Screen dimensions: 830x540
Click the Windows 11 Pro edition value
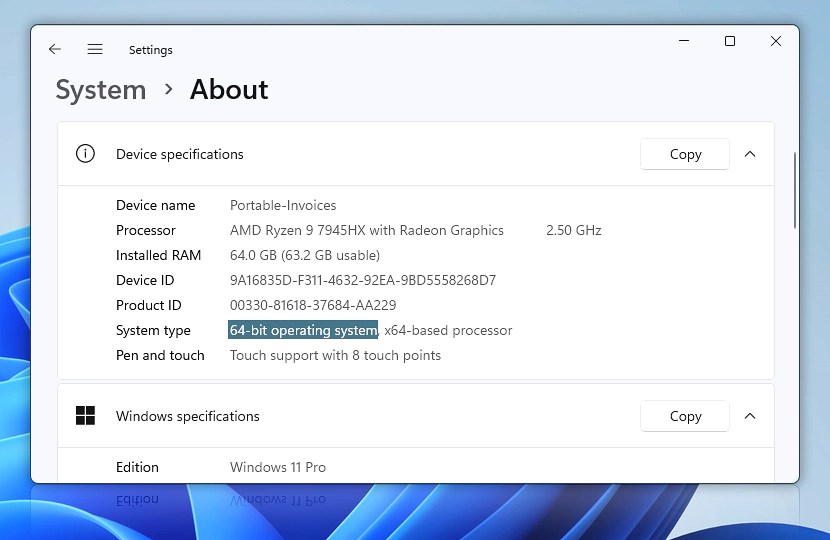click(278, 467)
